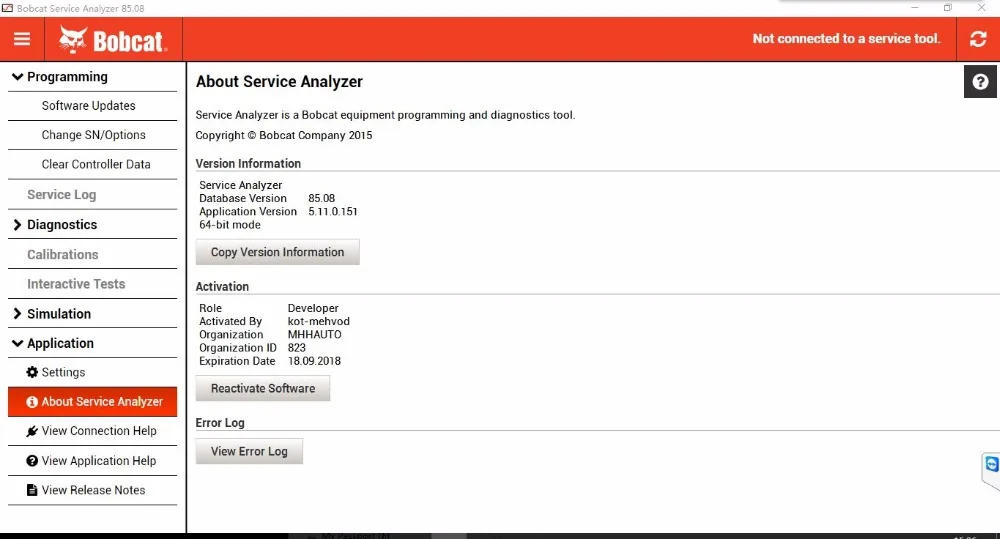Click the Settings gear icon

pos(32,372)
